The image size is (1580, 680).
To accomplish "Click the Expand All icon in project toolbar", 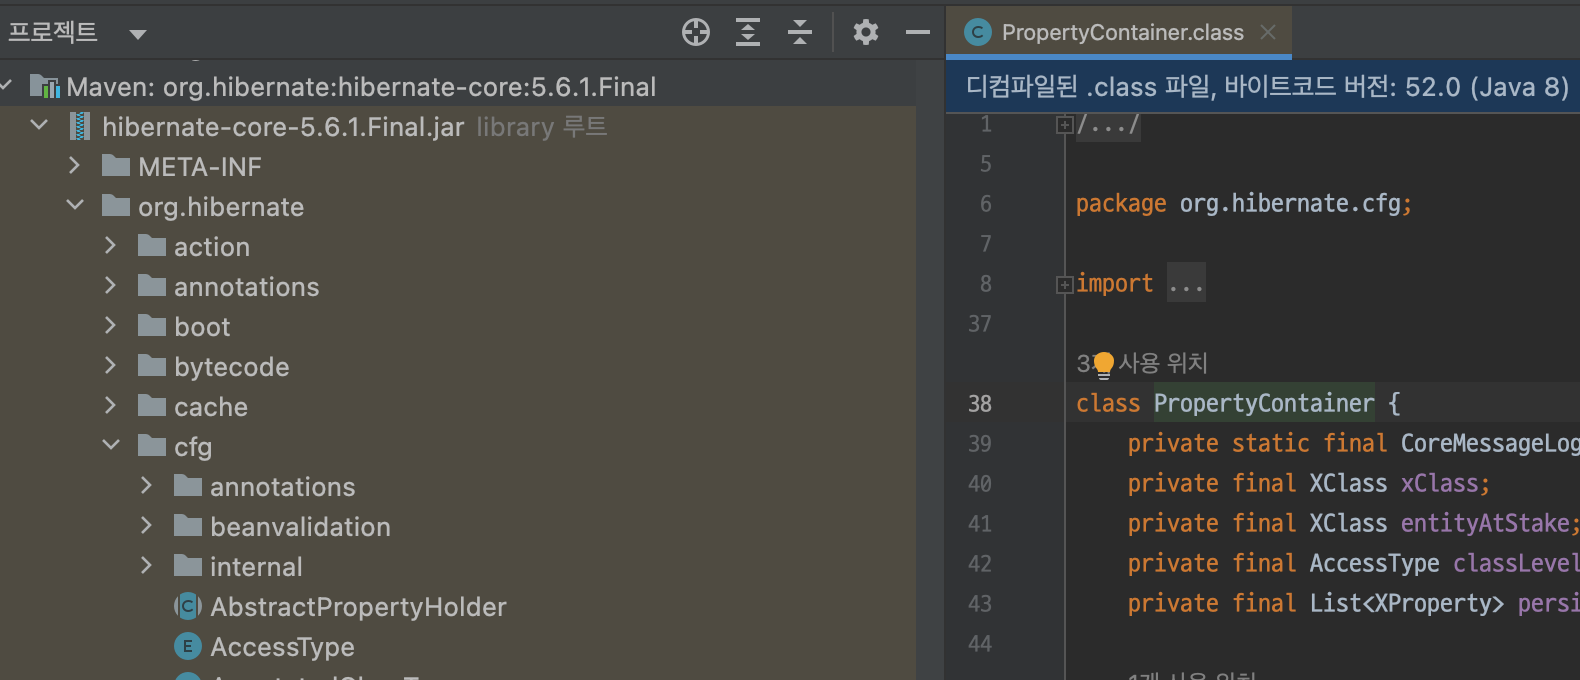I will pyautogui.click(x=748, y=32).
